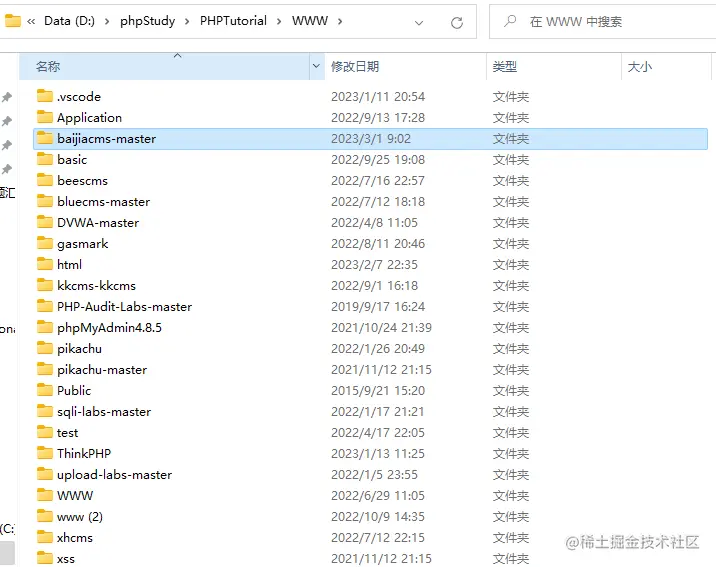
Task: Click the kkcms-kkcms folder icon
Action: pos(45,285)
